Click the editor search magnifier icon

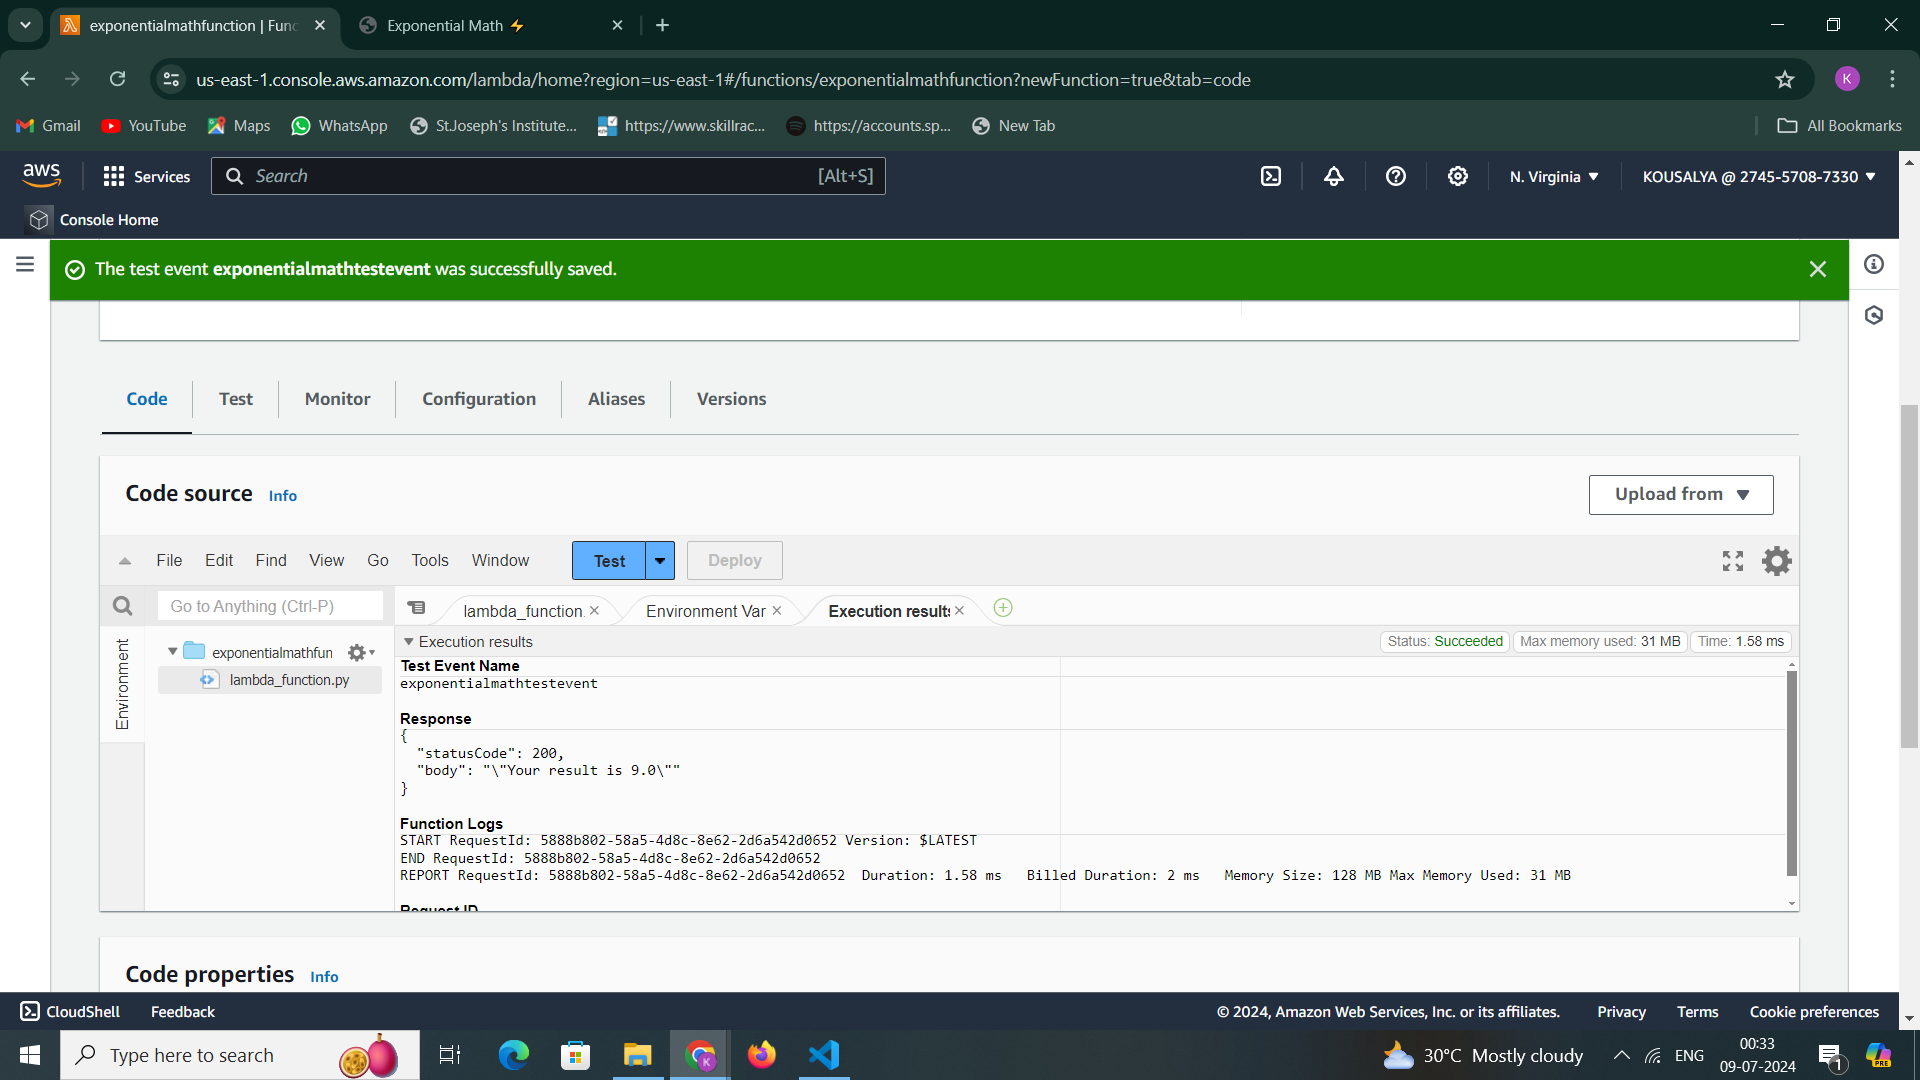point(122,606)
